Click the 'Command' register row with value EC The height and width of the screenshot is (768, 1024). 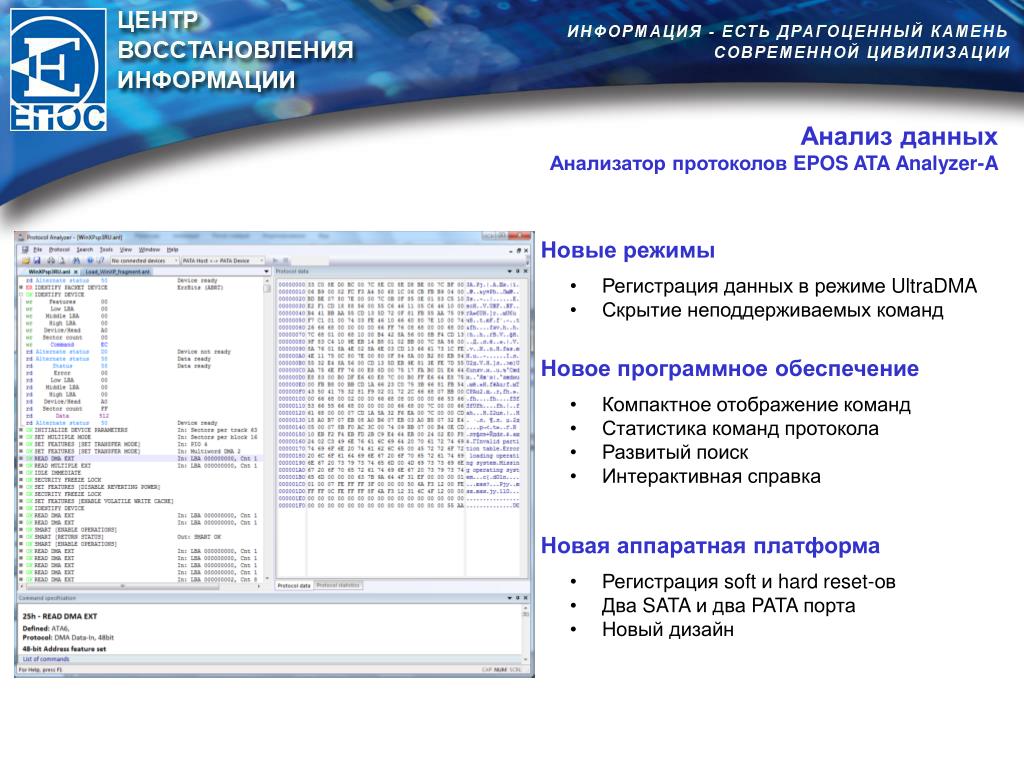click(x=67, y=345)
